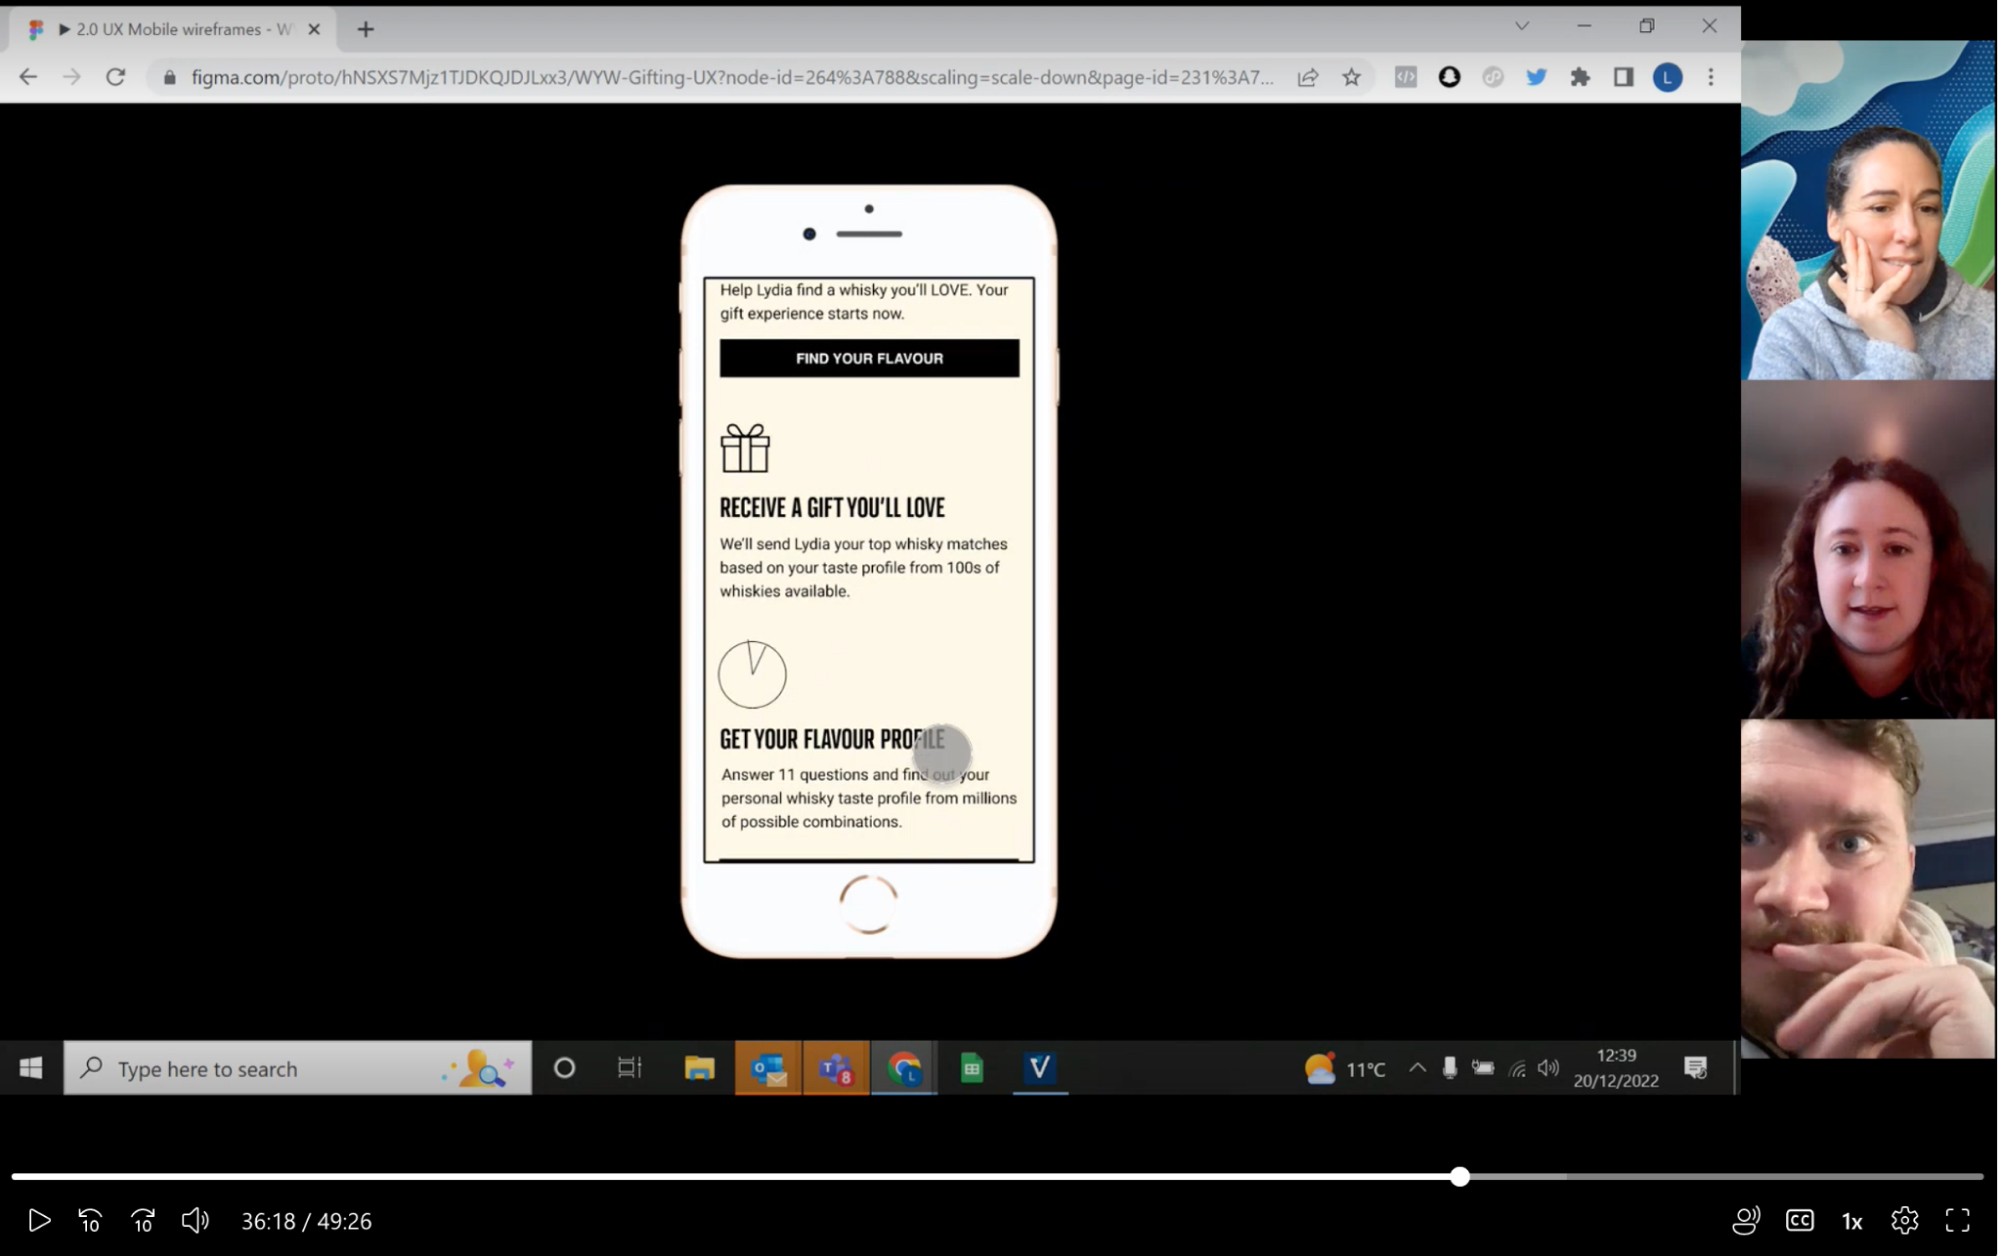The image size is (2002, 1256).
Task: Click the Figma prototype share icon
Action: (1308, 77)
